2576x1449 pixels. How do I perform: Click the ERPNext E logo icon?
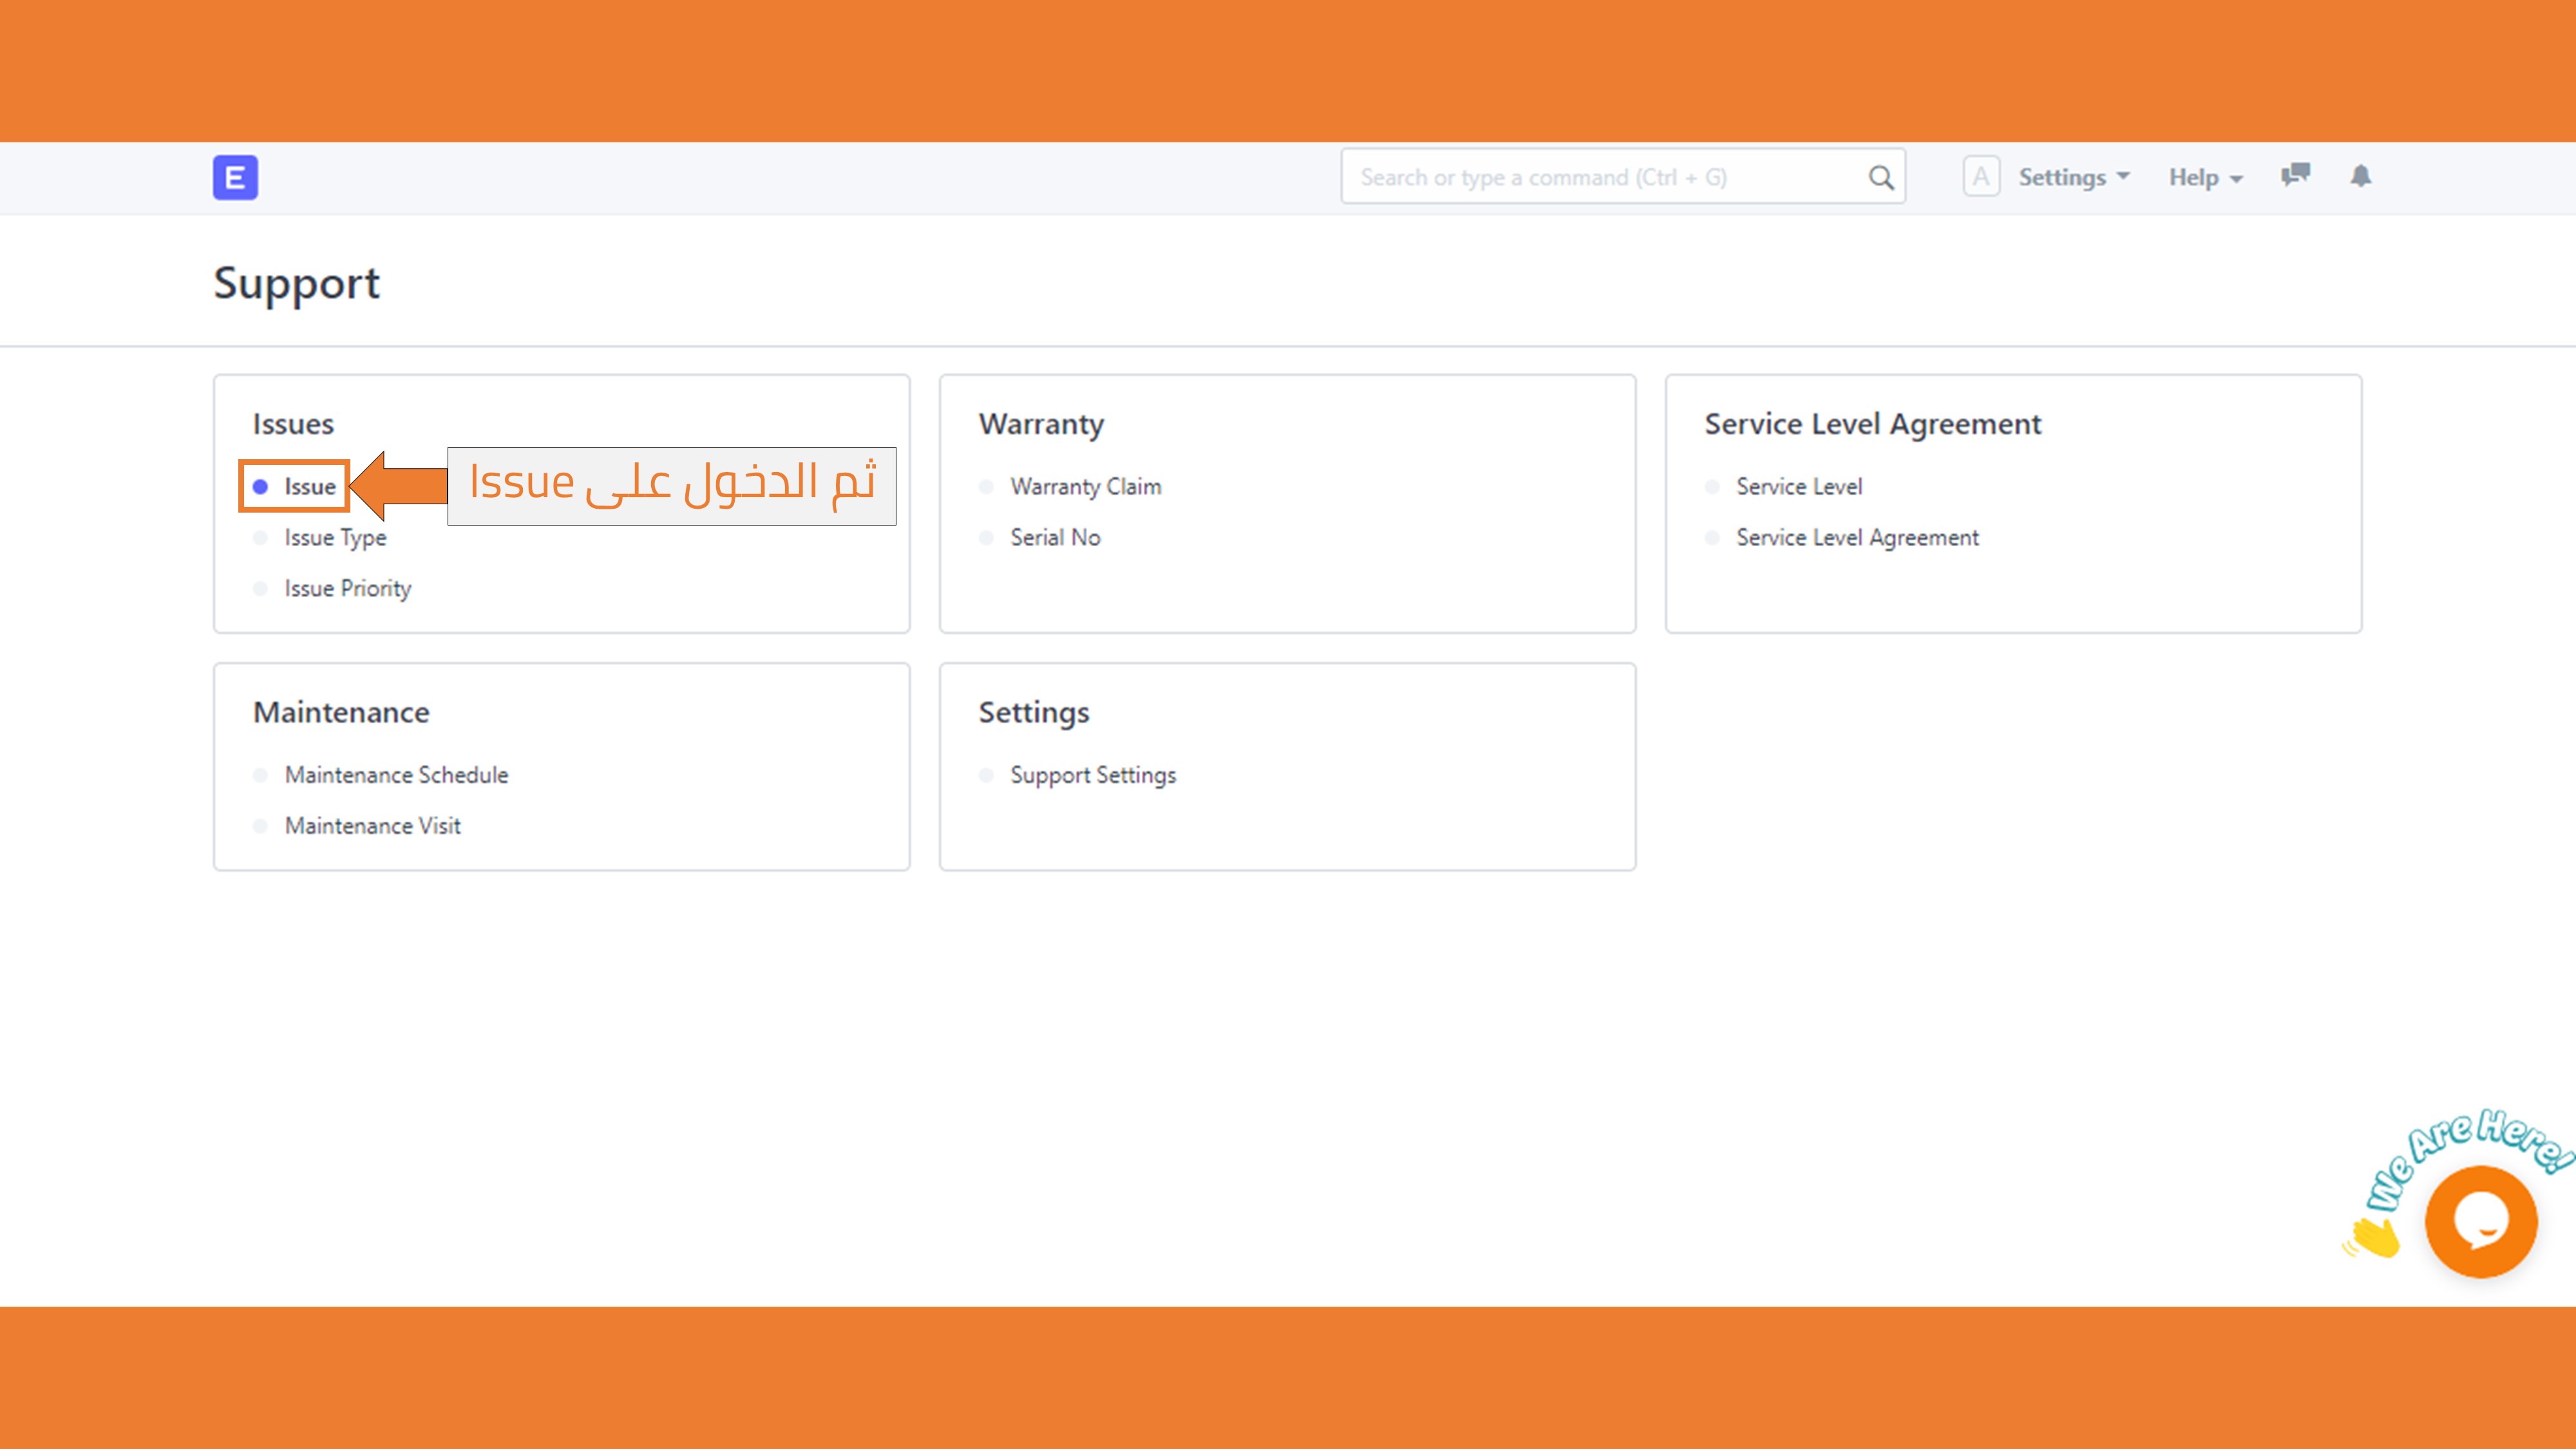tap(235, 177)
